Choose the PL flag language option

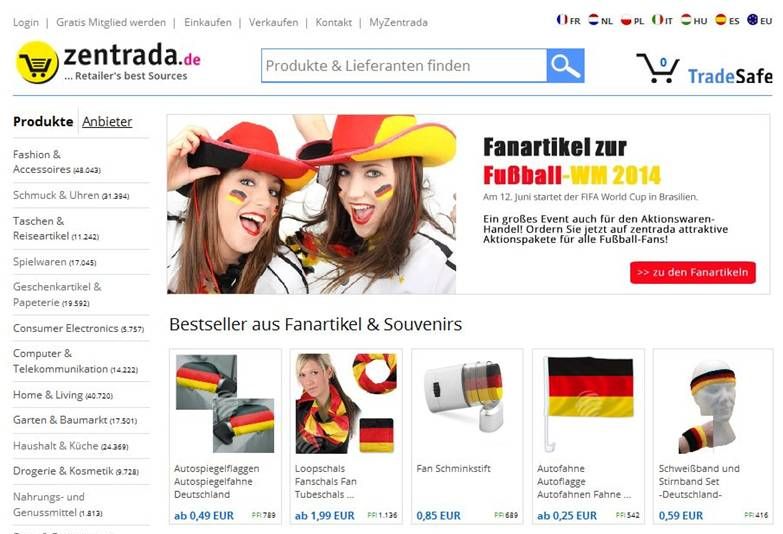click(x=632, y=20)
